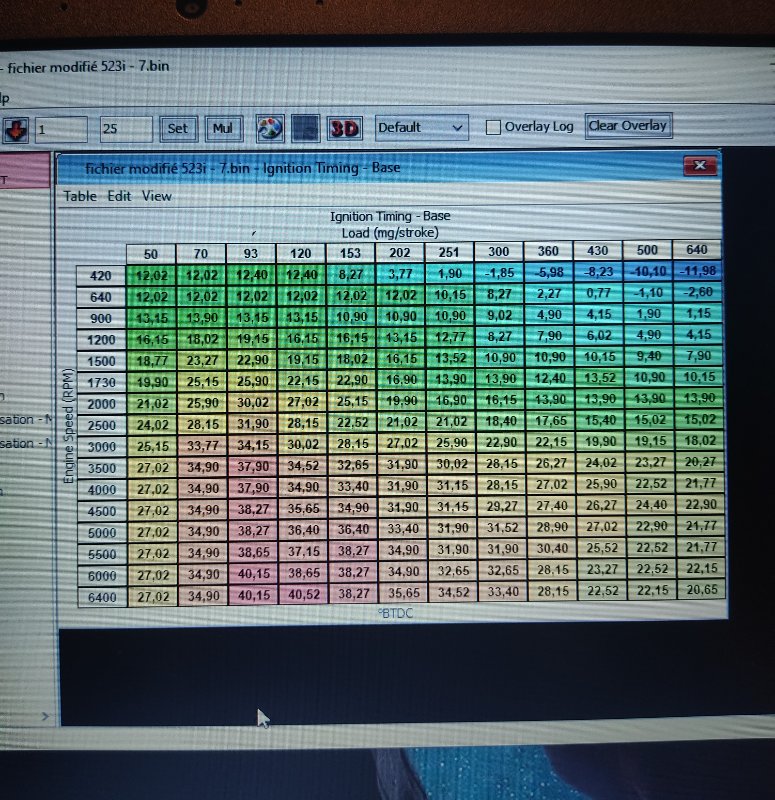Screen dimensions: 775x800
Task: Select cell 23,27 in the 1500 row
Action: point(202,361)
